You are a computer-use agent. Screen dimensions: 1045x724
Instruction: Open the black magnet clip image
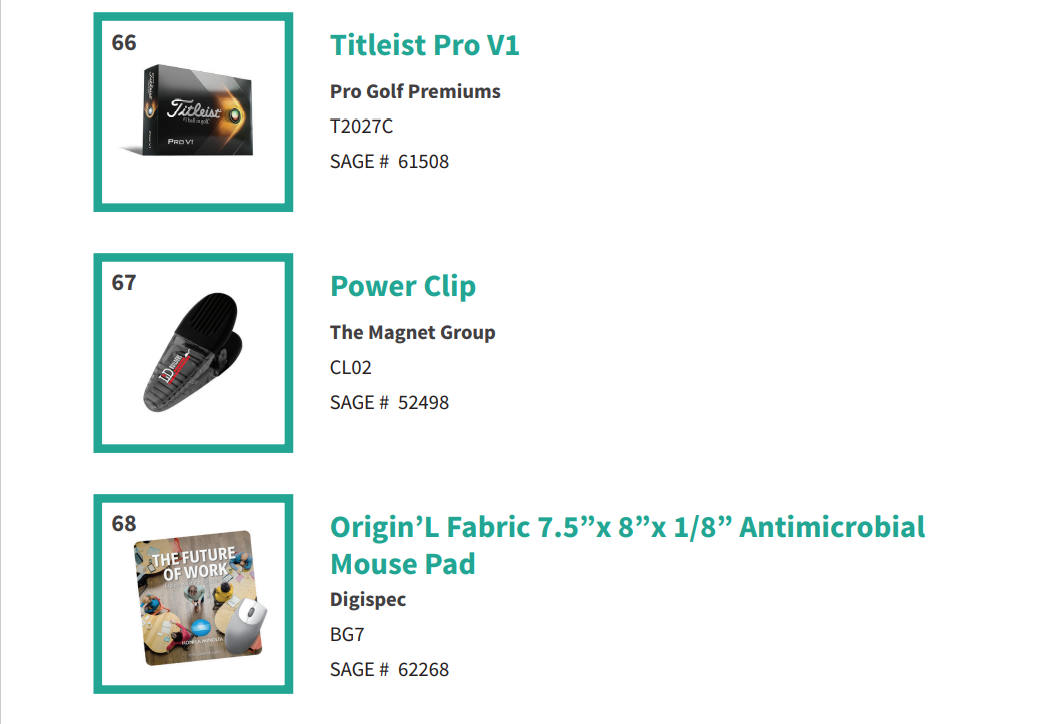click(193, 352)
